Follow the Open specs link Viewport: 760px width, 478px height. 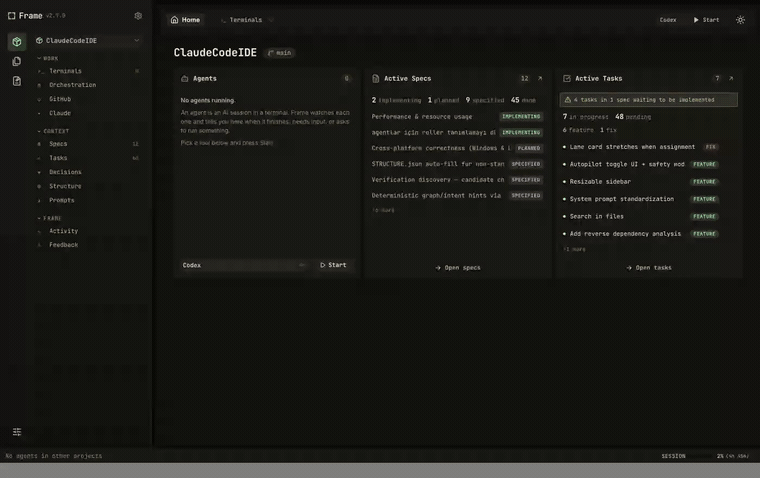pyautogui.click(x=458, y=268)
